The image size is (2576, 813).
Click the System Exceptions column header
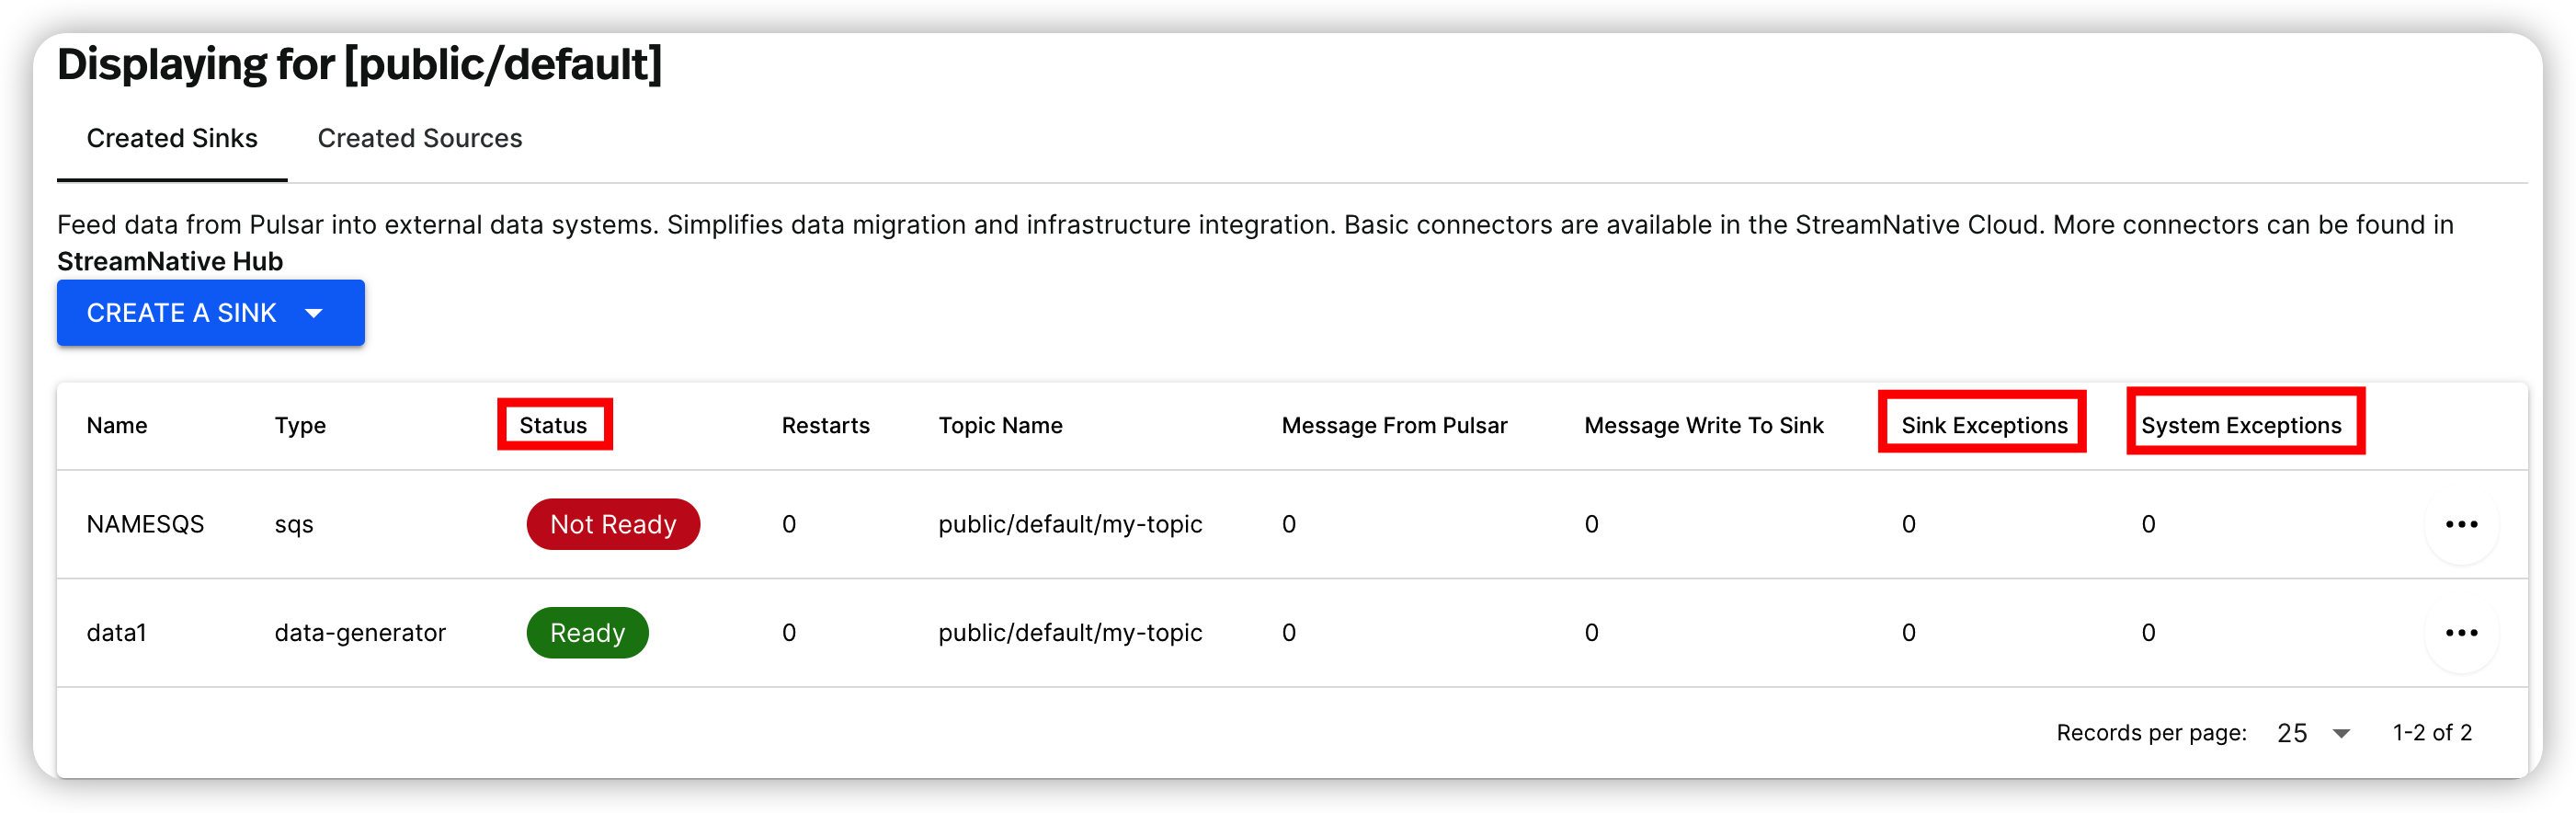2242,425
